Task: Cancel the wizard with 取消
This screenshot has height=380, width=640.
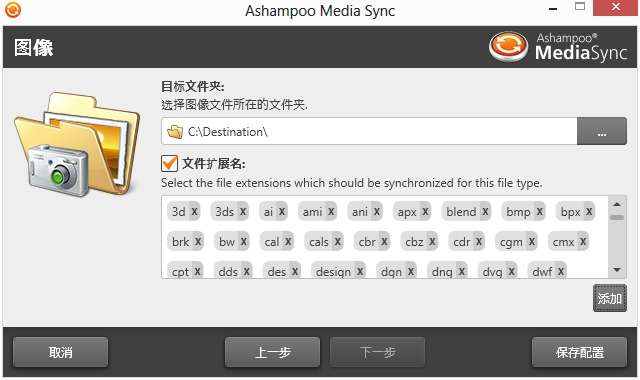Action: click(60, 352)
